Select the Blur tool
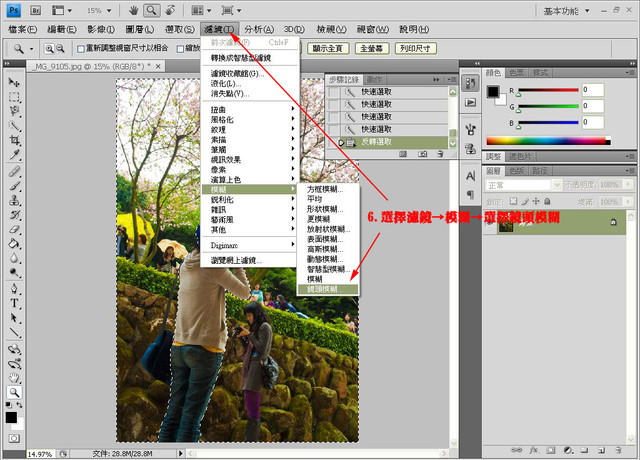 tap(14, 258)
